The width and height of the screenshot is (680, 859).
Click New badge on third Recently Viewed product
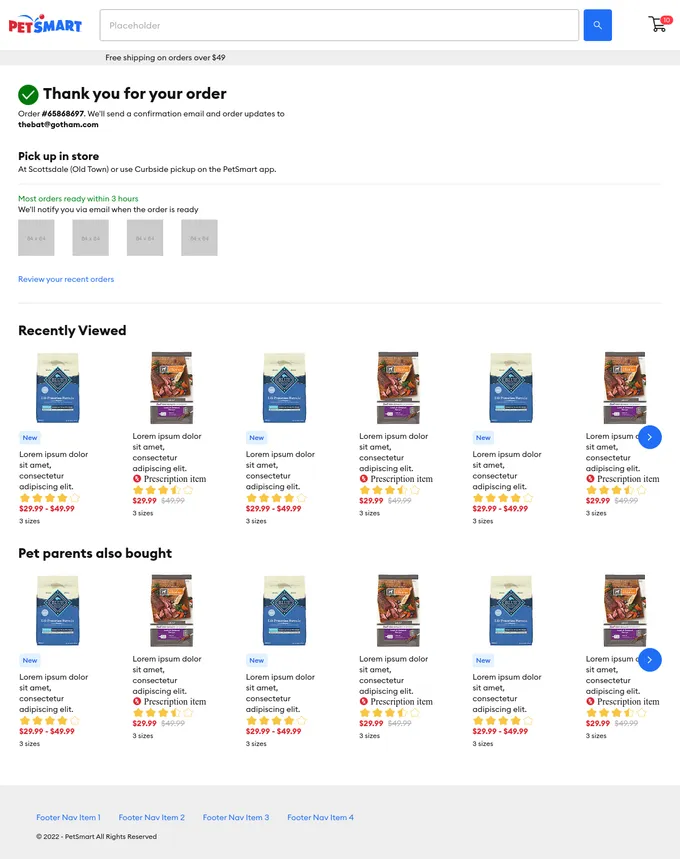point(256,438)
